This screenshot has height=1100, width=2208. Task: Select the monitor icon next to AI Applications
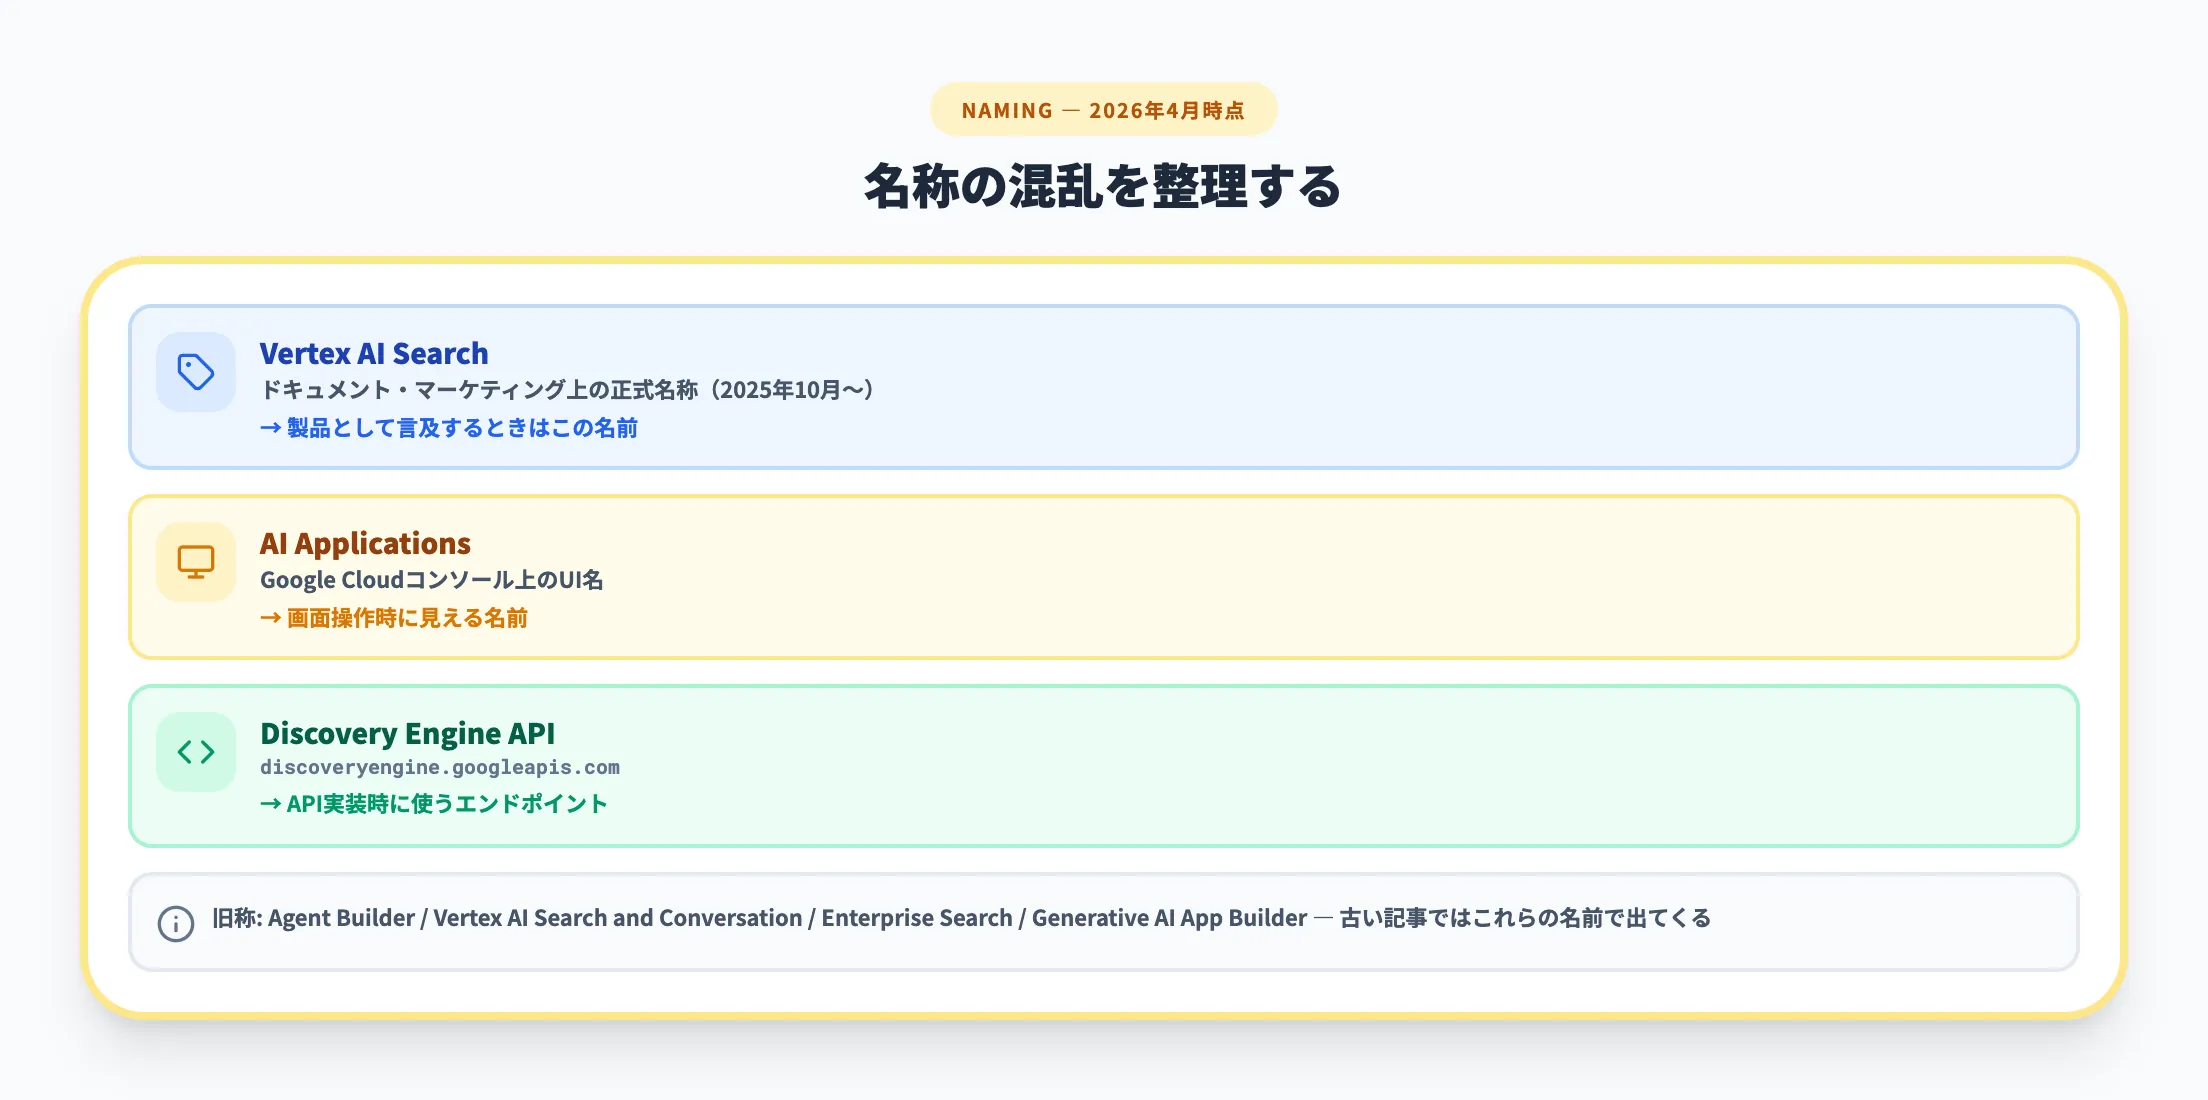pos(196,561)
